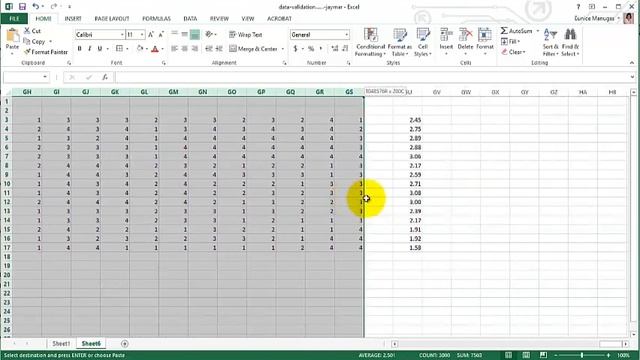
Task: Decrease decimal places
Action: click(345, 49)
